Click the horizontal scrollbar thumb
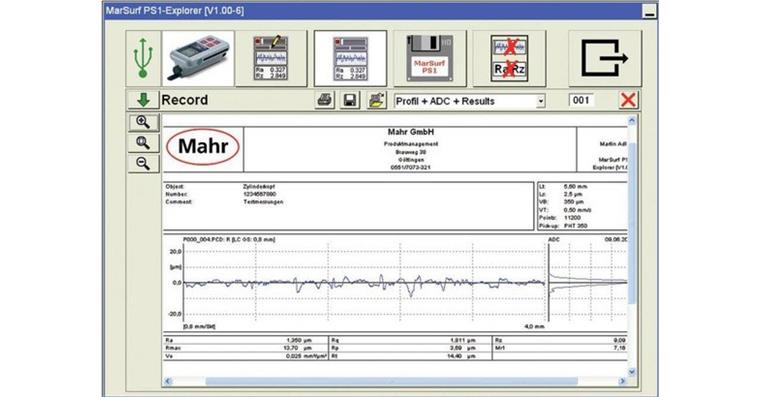This screenshot has width=760, height=397. (392, 381)
